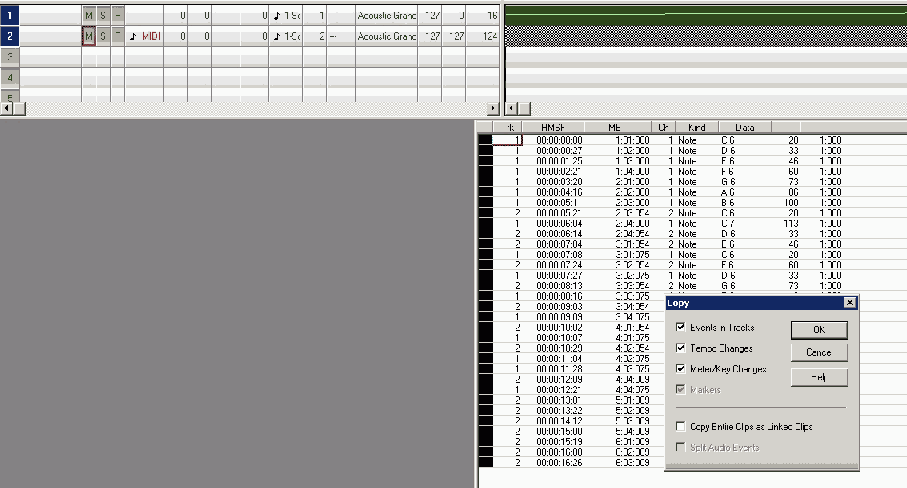Click the Kind column header
The height and width of the screenshot is (488, 907).
click(698, 128)
